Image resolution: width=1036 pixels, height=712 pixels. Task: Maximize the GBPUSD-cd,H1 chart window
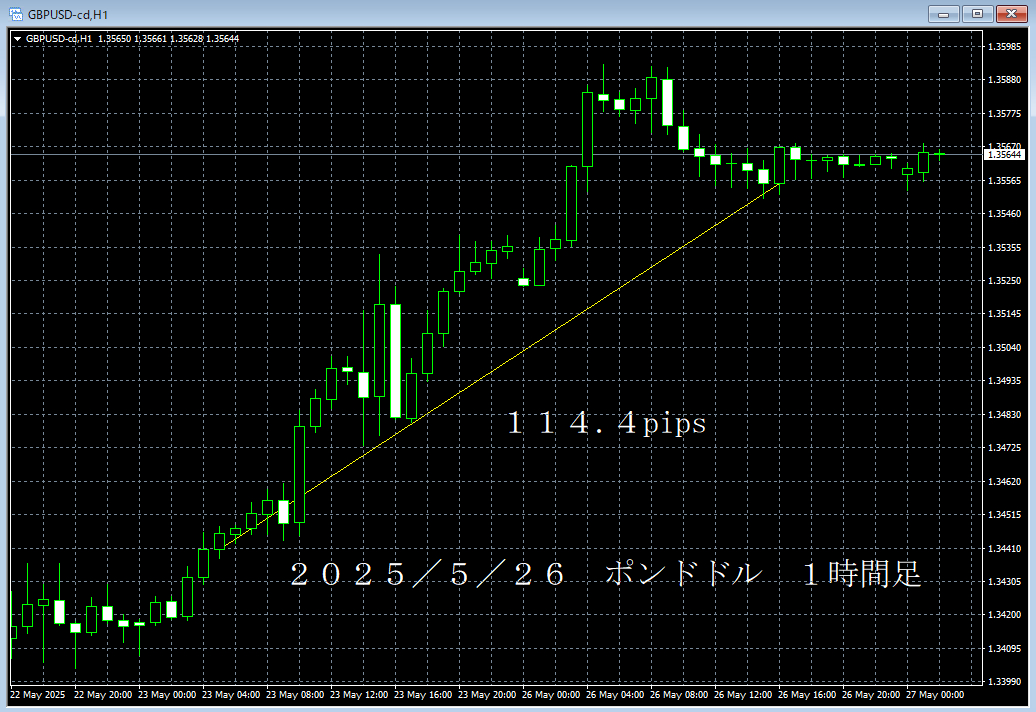977,14
